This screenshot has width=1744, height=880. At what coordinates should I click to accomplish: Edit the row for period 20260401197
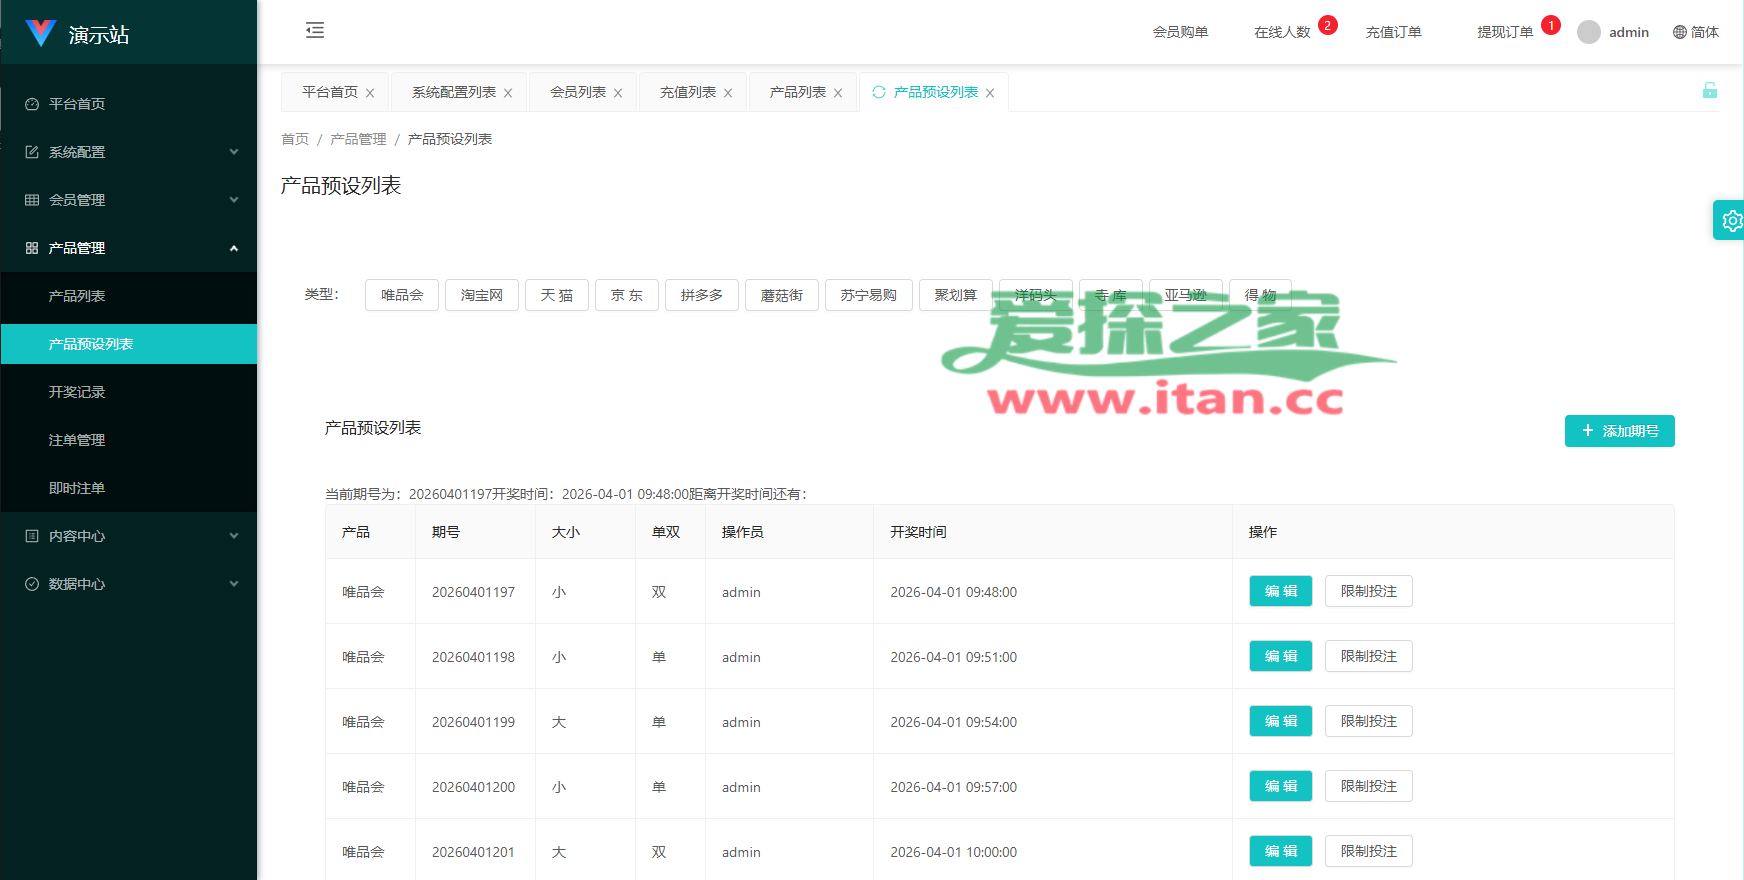[1280, 591]
